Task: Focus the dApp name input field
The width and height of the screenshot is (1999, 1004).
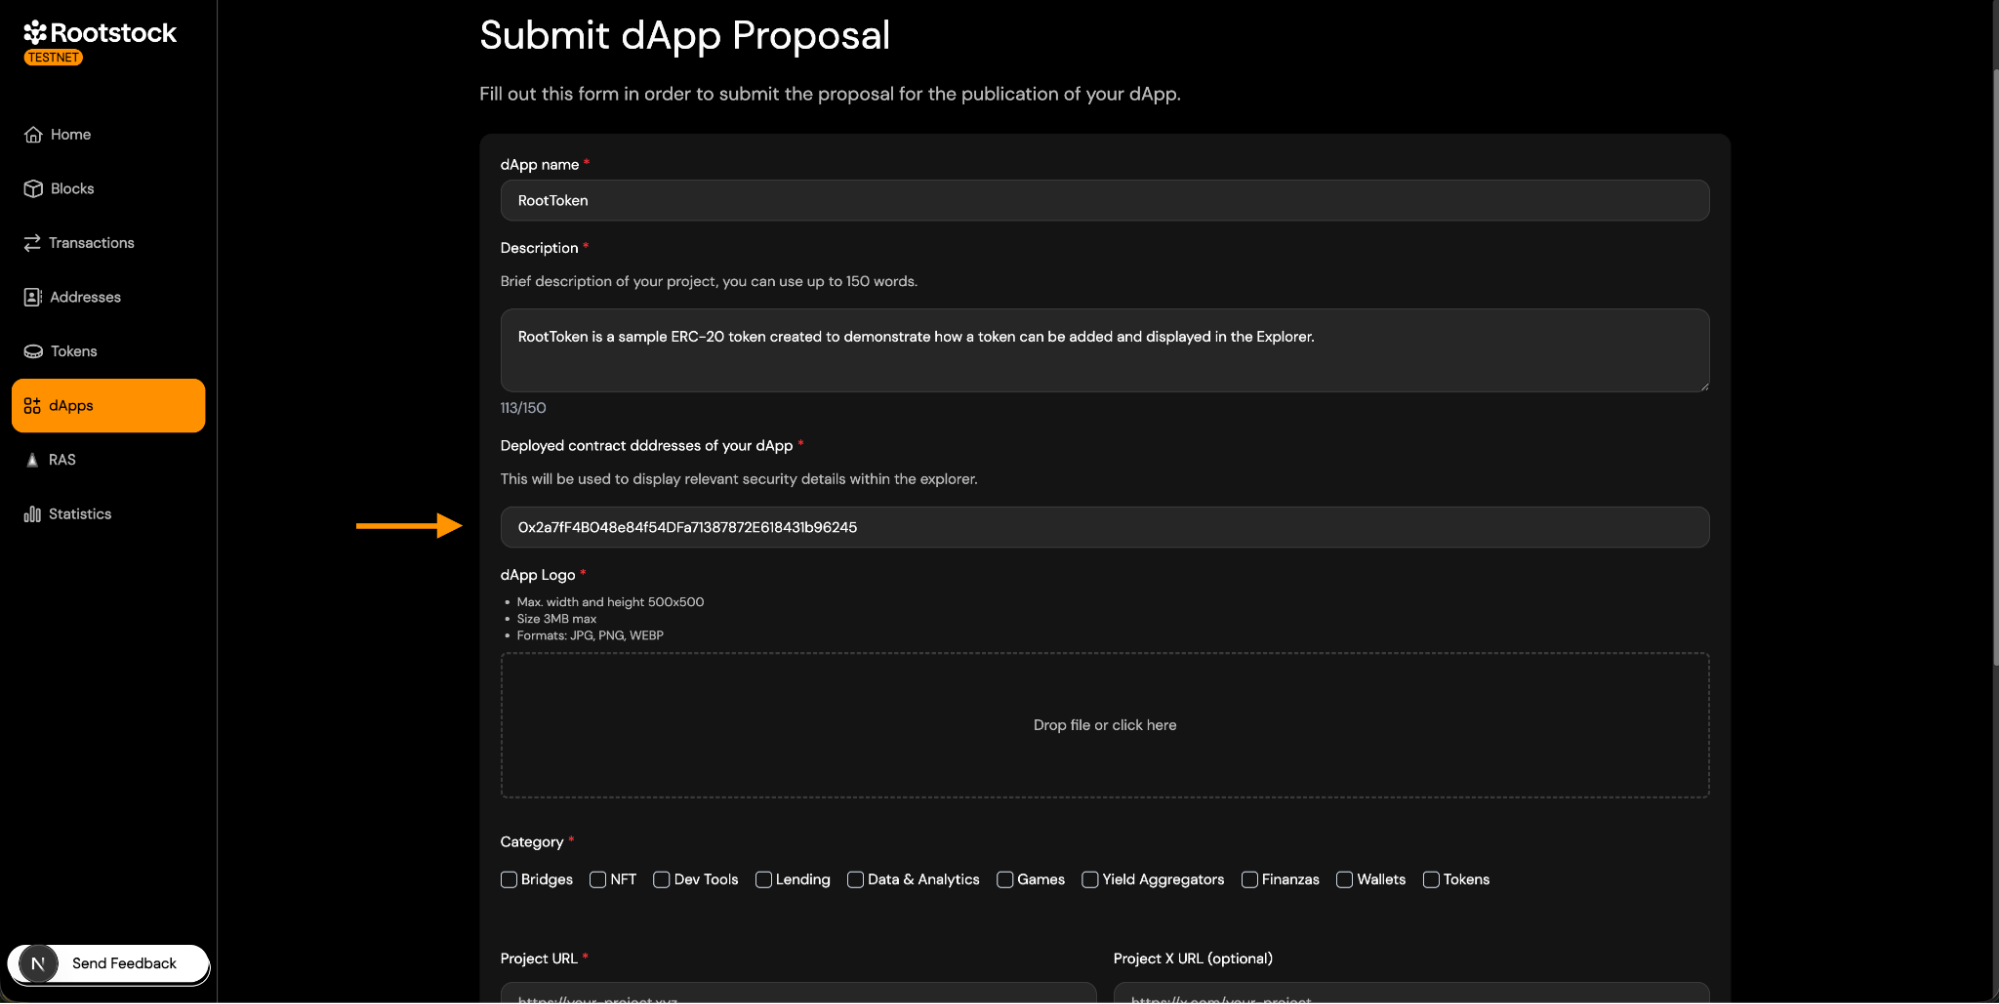Action: [1104, 201]
